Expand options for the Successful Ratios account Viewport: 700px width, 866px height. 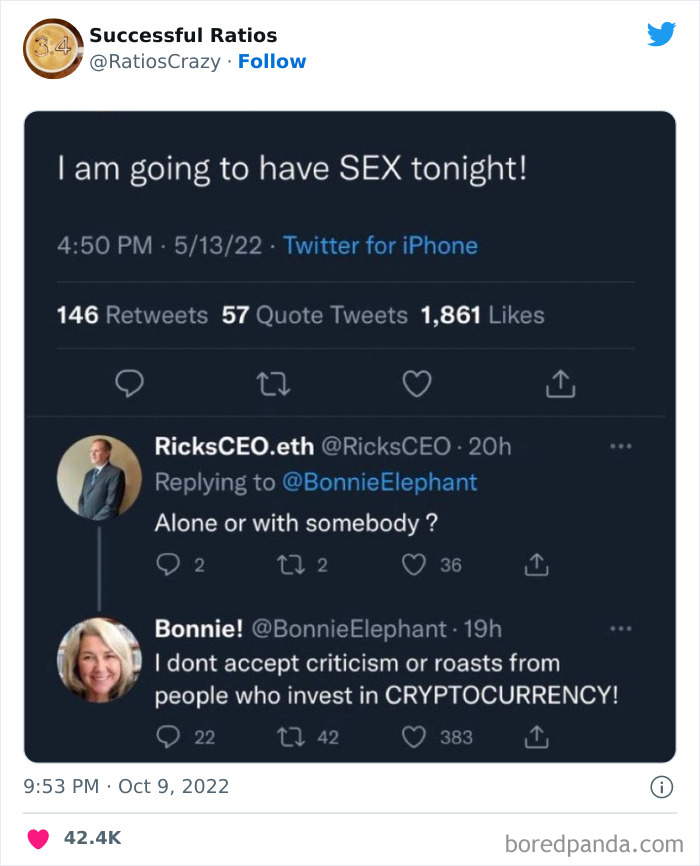point(662,33)
